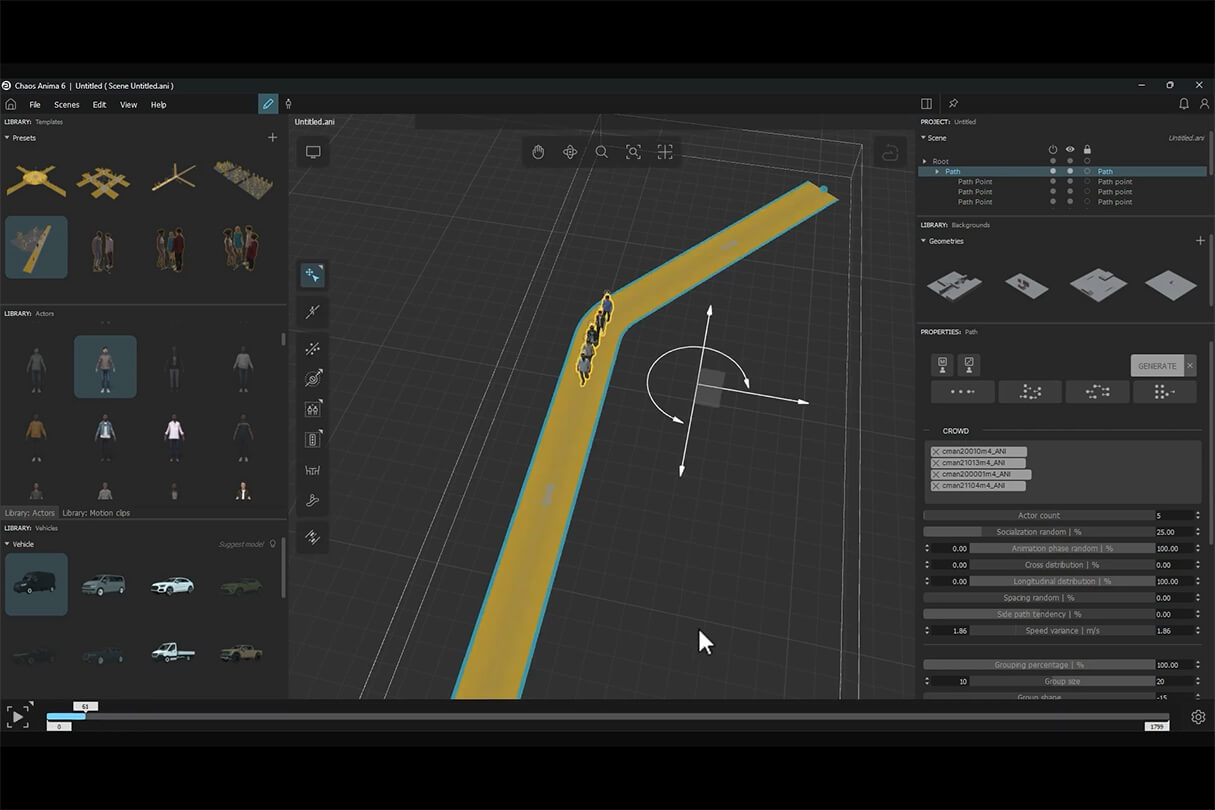Expand the Root node in scene tree

point(925,161)
